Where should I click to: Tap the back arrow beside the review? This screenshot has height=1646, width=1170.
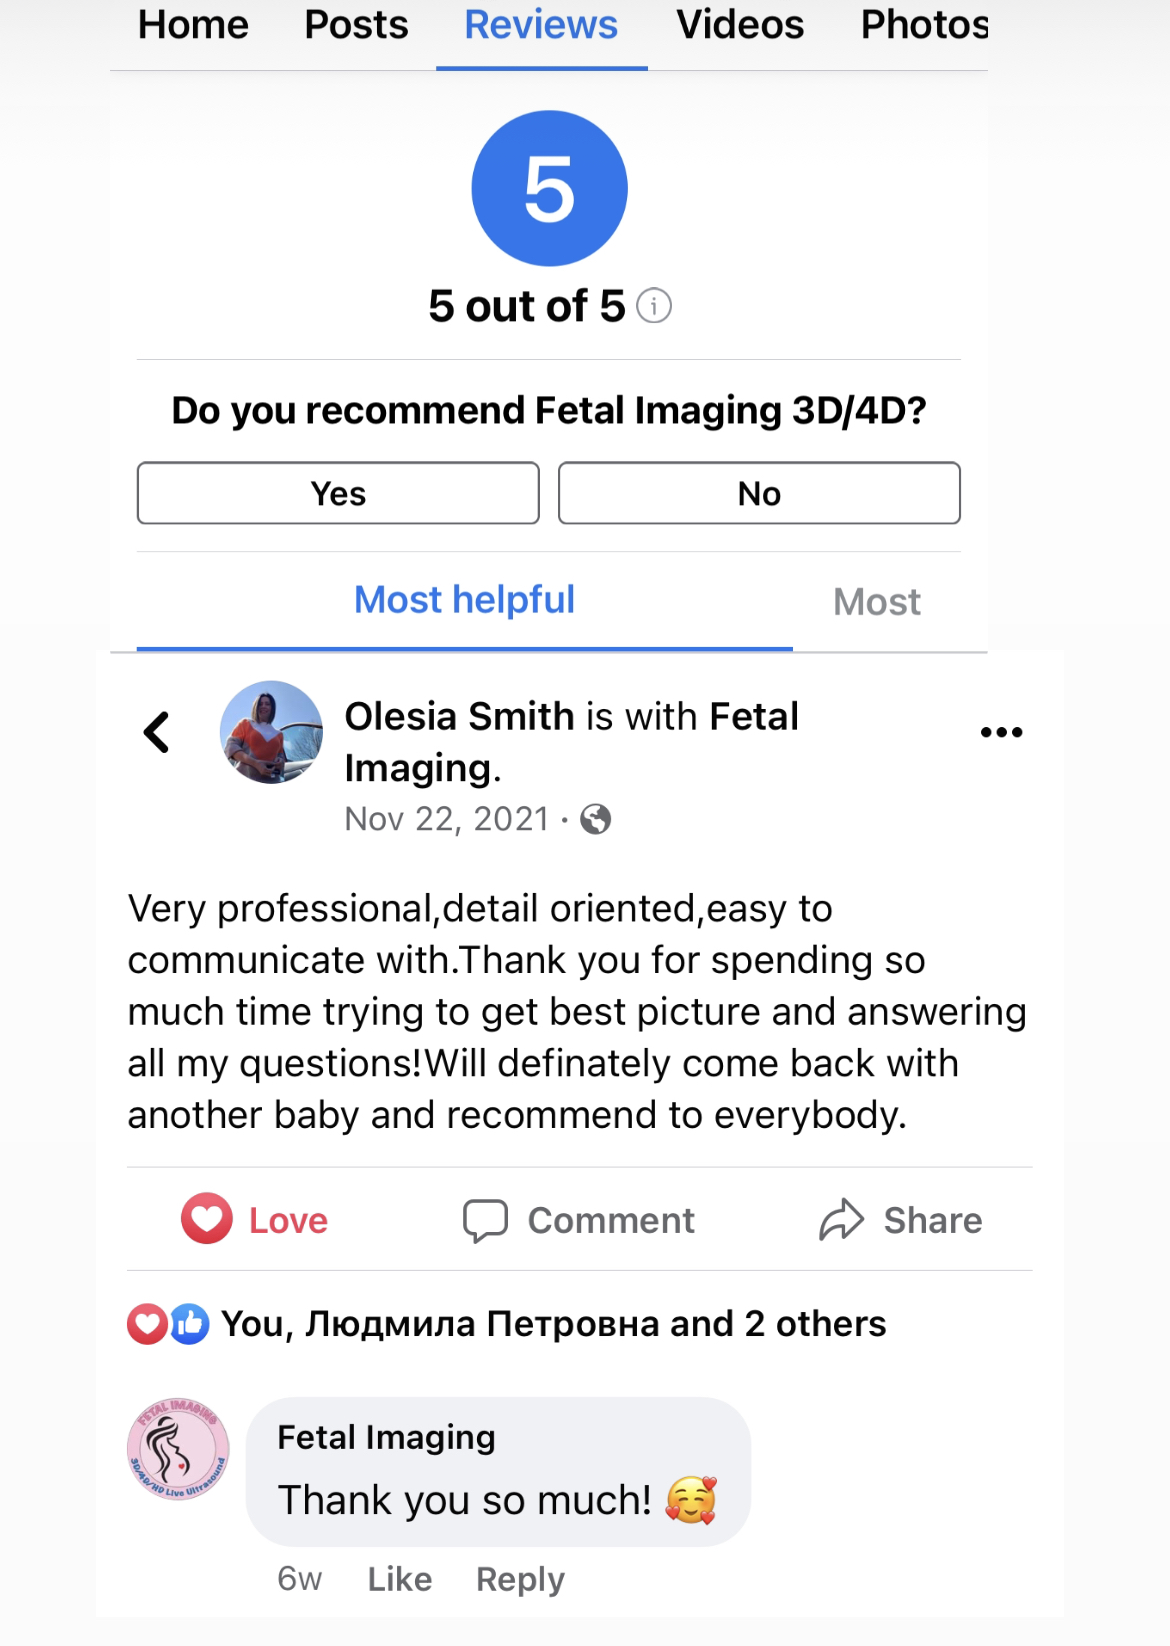pyautogui.click(x=157, y=732)
